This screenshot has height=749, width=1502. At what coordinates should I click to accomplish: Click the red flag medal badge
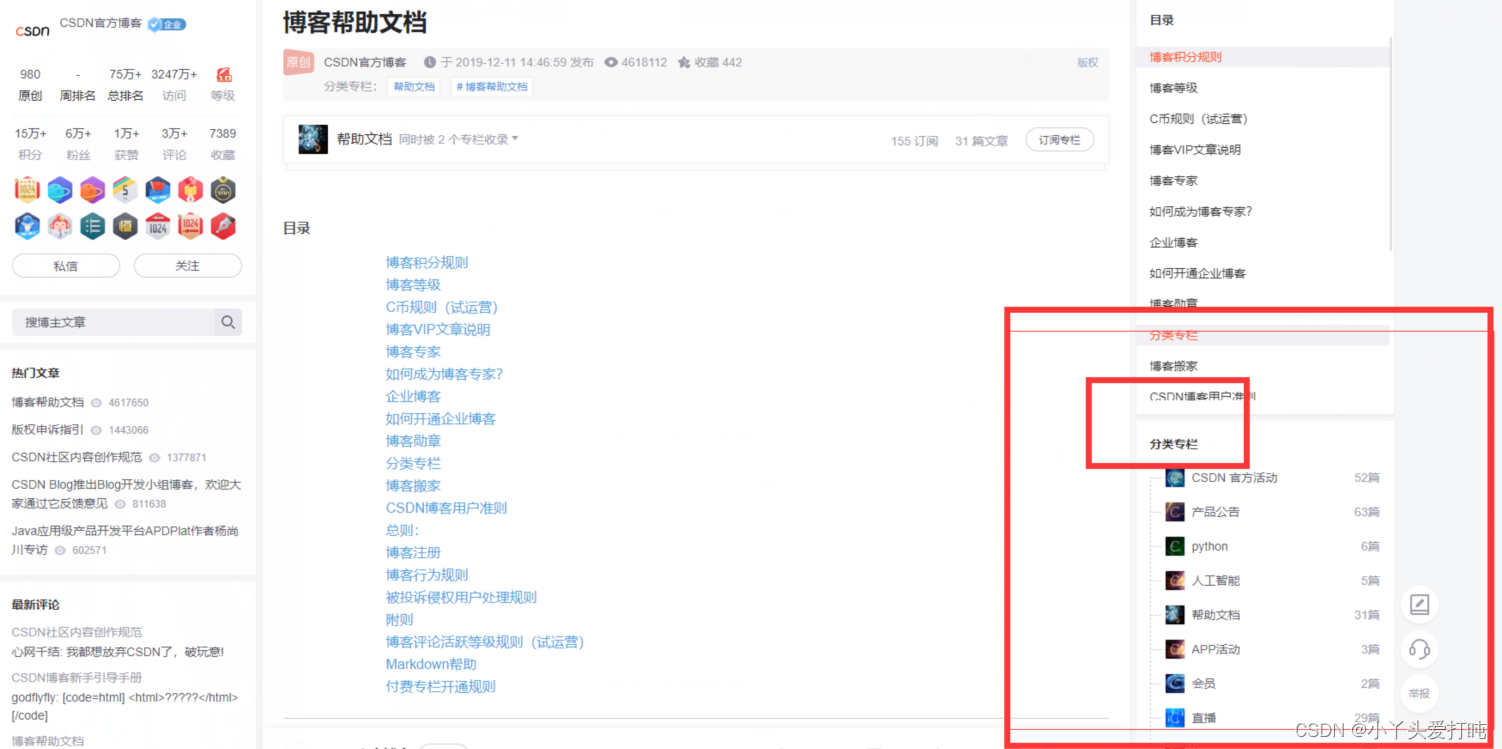tap(158, 190)
